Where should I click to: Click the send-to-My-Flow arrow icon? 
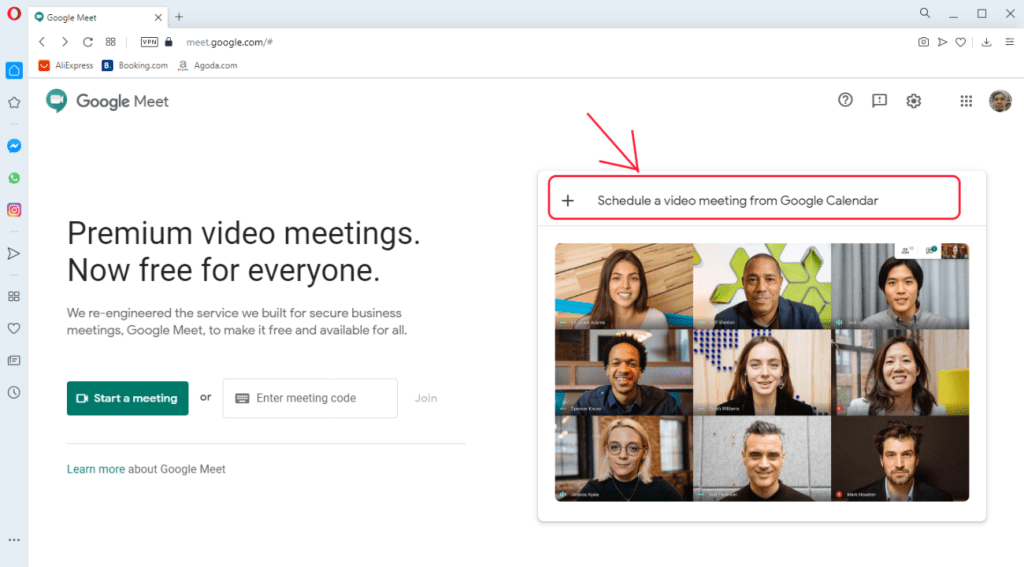(942, 42)
